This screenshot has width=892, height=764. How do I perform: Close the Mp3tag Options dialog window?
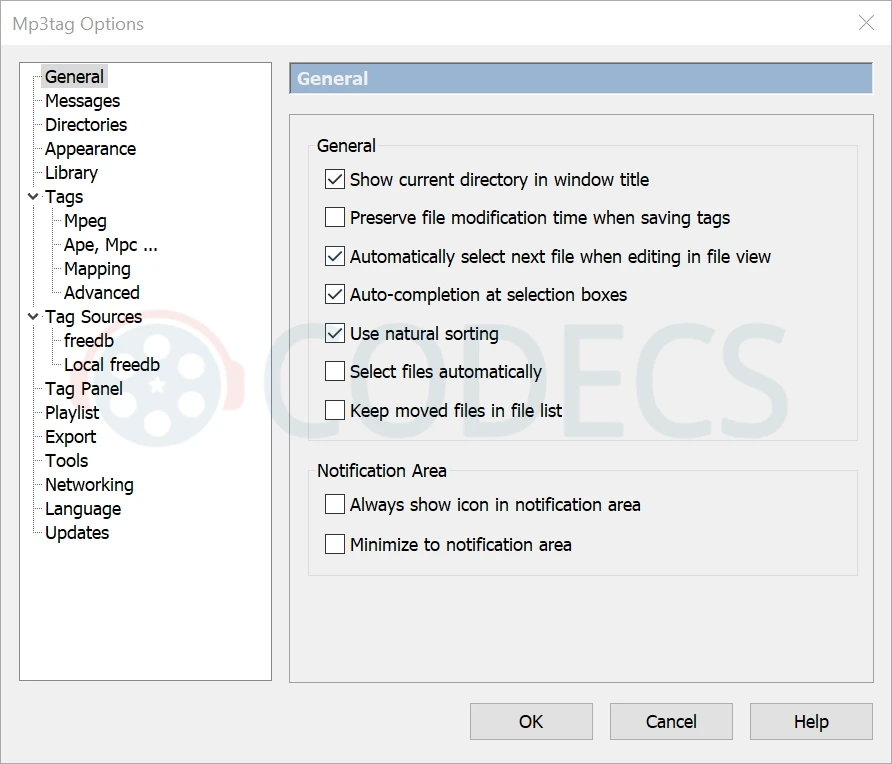point(866,23)
